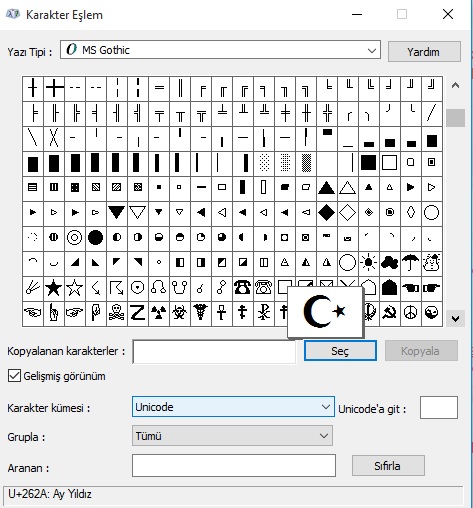This screenshot has width=473, height=508.
Task: Select the peace symbol character
Action: tap(410, 313)
